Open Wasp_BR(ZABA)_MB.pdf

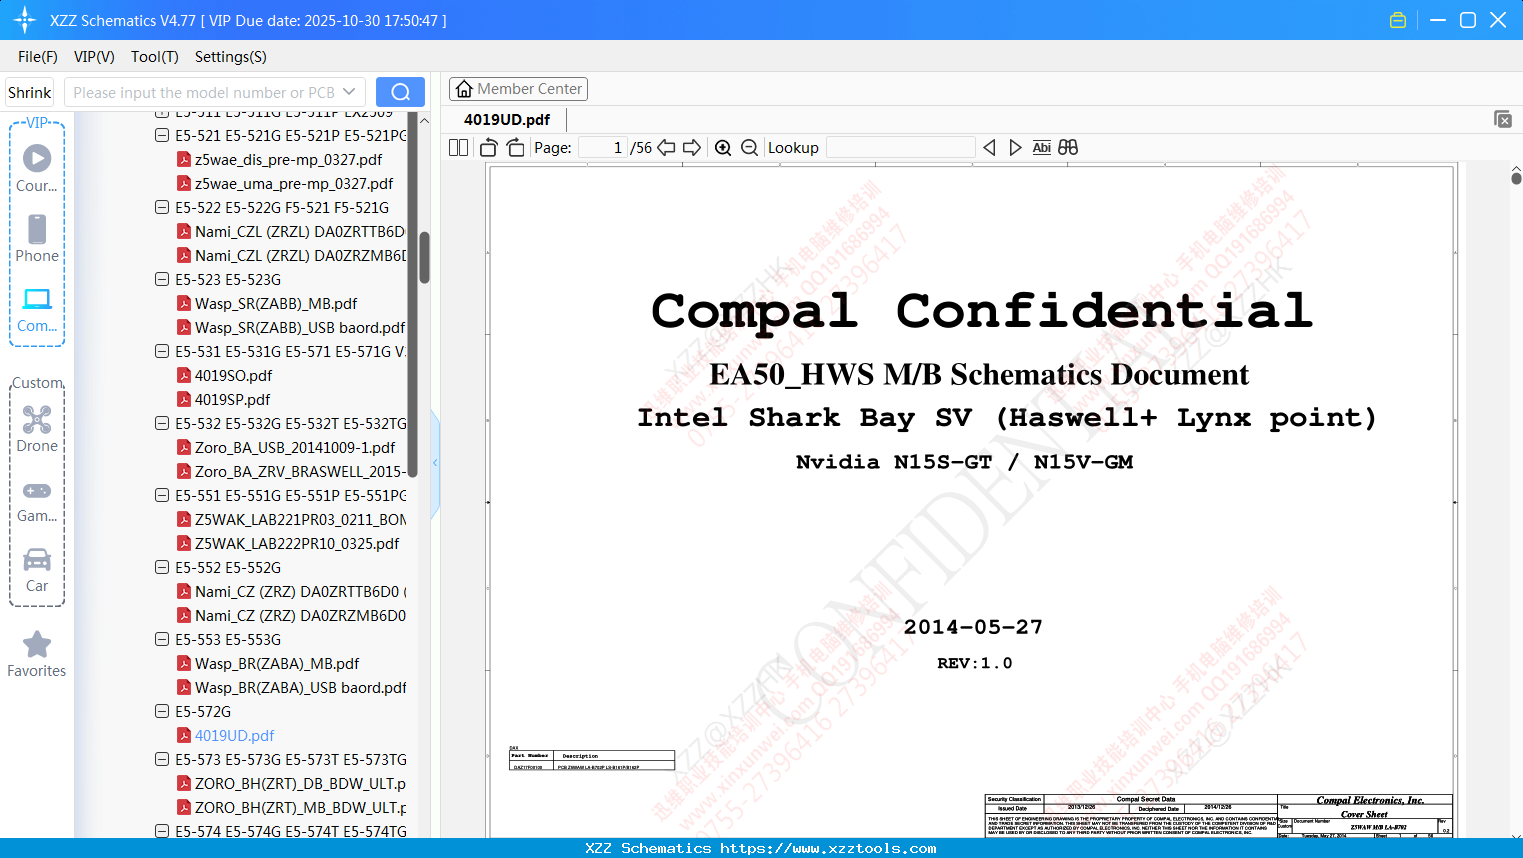277,664
